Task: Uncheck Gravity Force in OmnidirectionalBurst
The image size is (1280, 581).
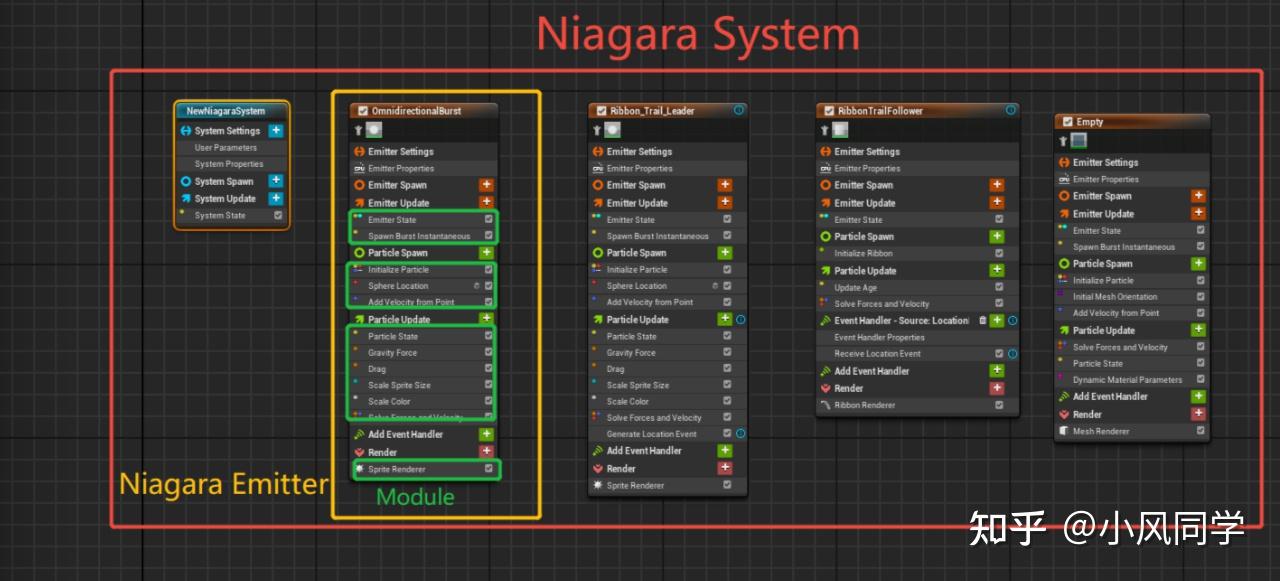Action: click(x=488, y=353)
